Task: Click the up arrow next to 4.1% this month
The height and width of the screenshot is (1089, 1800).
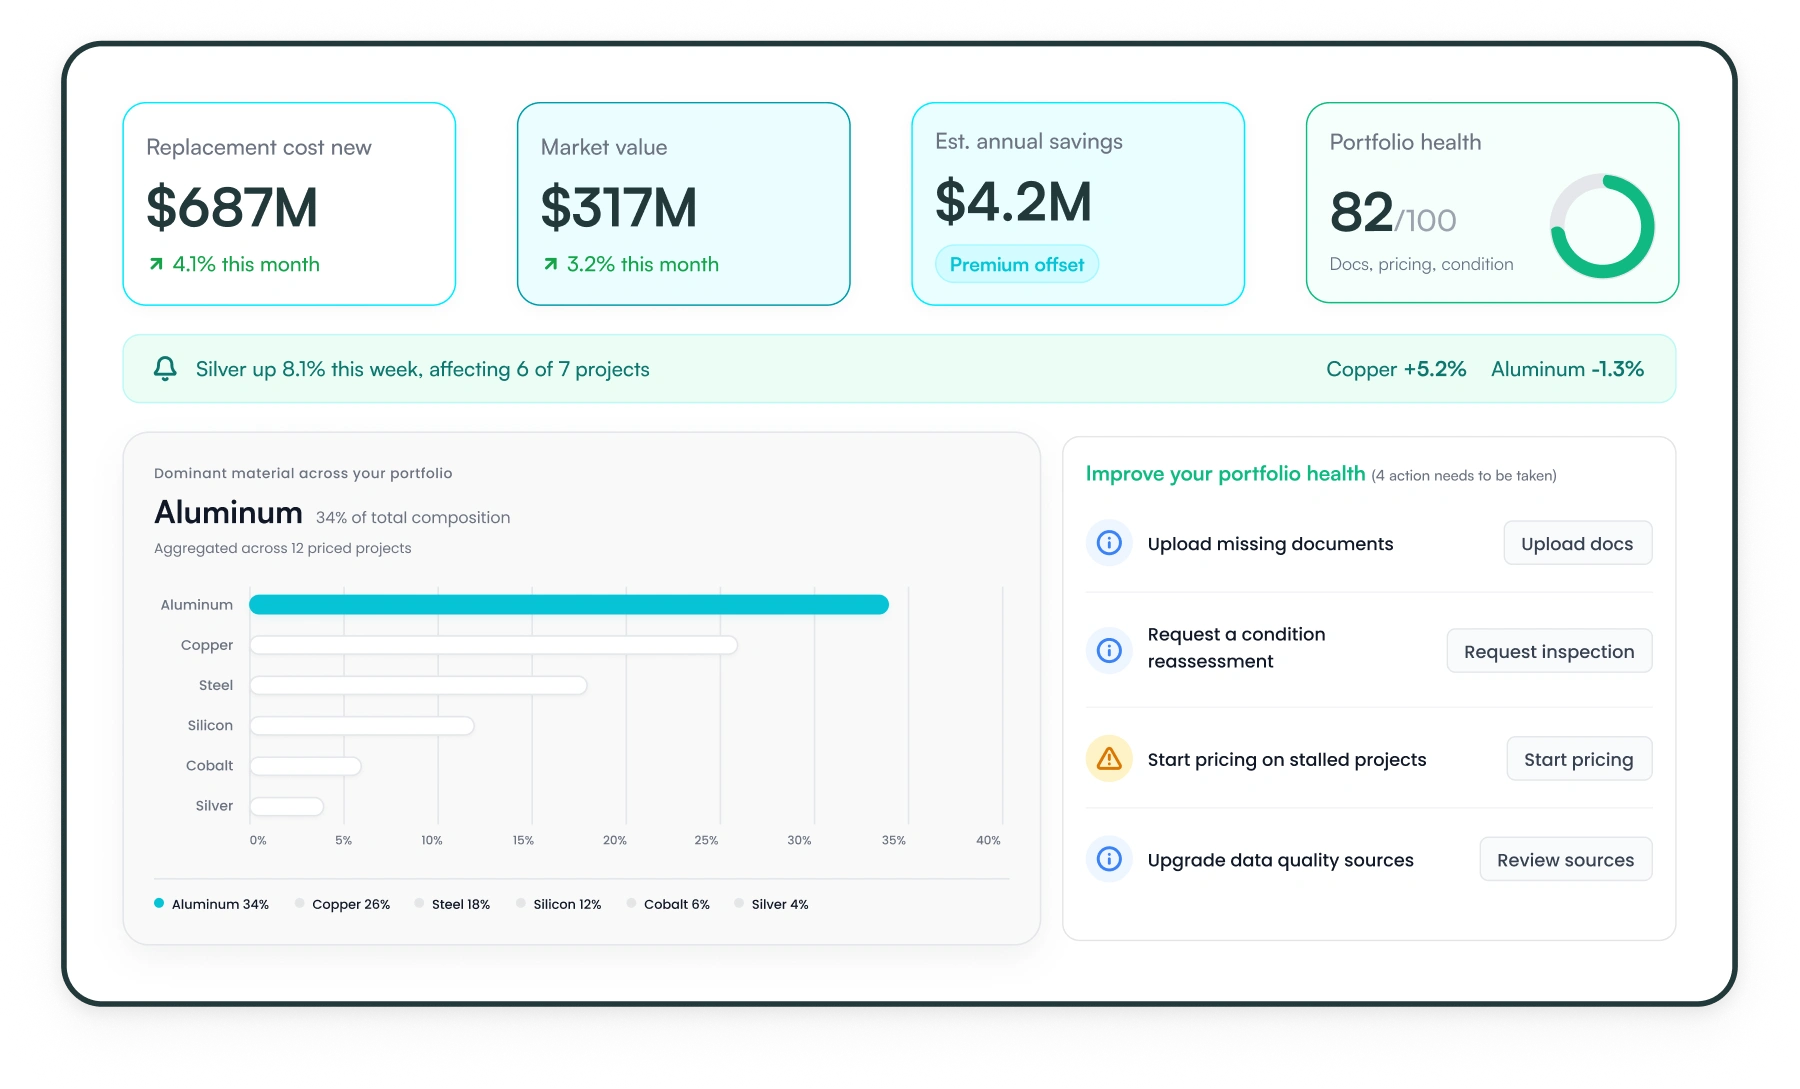Action: [x=156, y=264]
